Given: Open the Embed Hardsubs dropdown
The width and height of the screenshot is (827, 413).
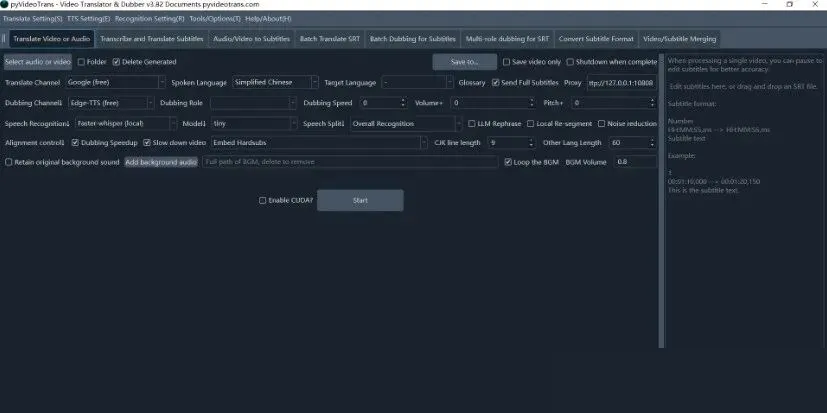Looking at the screenshot, I should [x=319, y=142].
